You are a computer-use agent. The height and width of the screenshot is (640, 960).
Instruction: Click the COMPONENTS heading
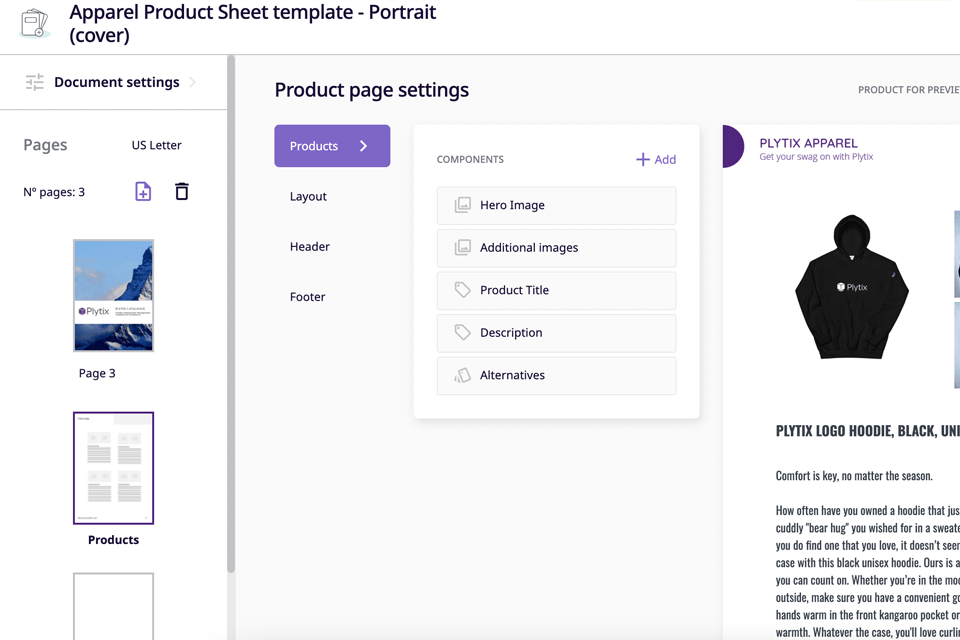click(470, 159)
